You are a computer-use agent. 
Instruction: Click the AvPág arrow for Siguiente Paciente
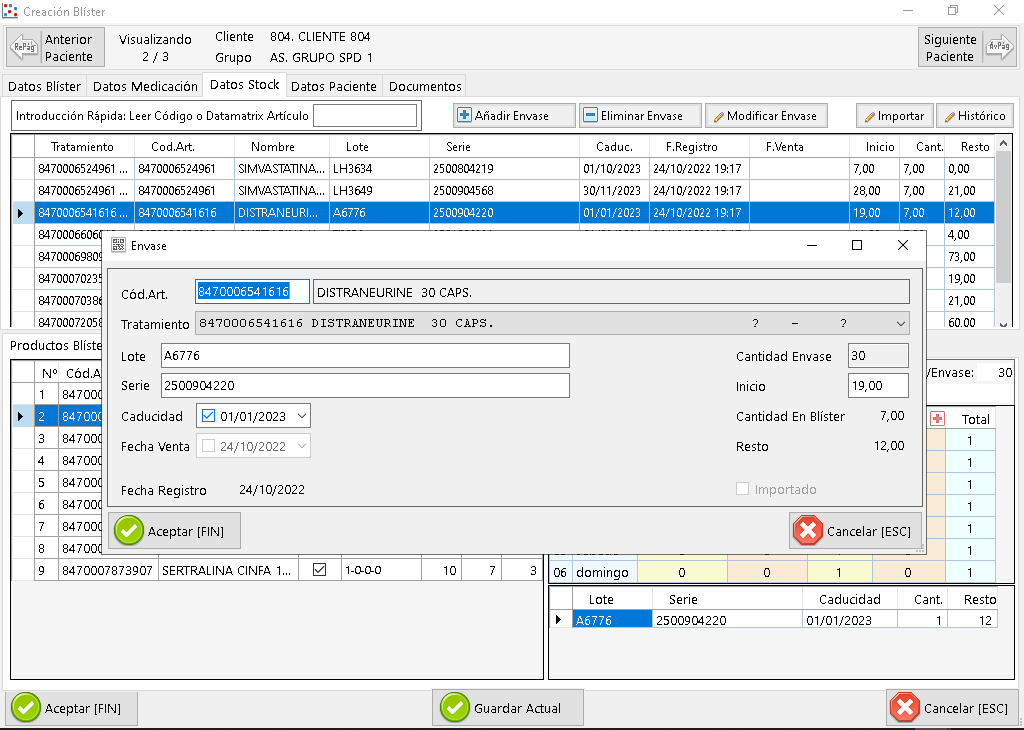(1000, 47)
